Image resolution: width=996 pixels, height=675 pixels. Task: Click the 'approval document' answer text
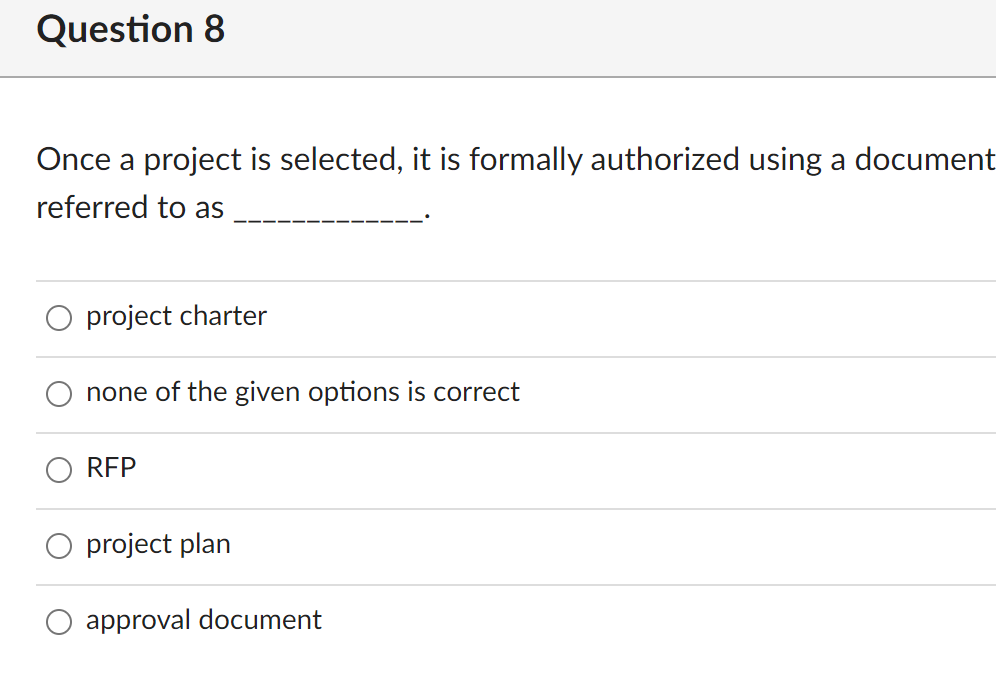pos(204,620)
